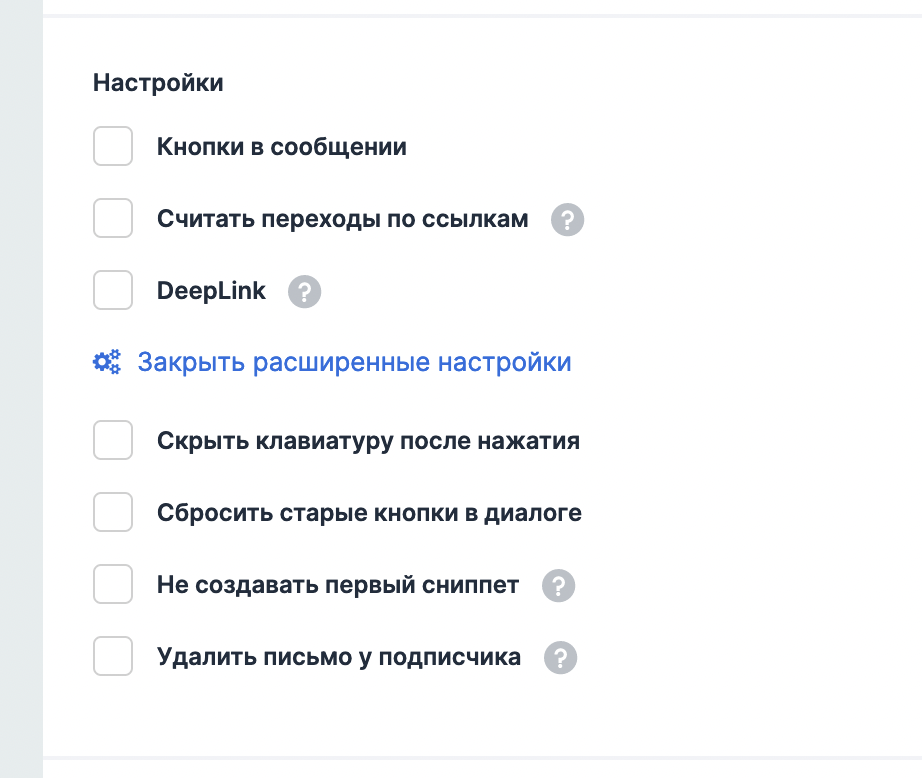Collapse via Закрыть расширенные настройки link

coord(354,362)
